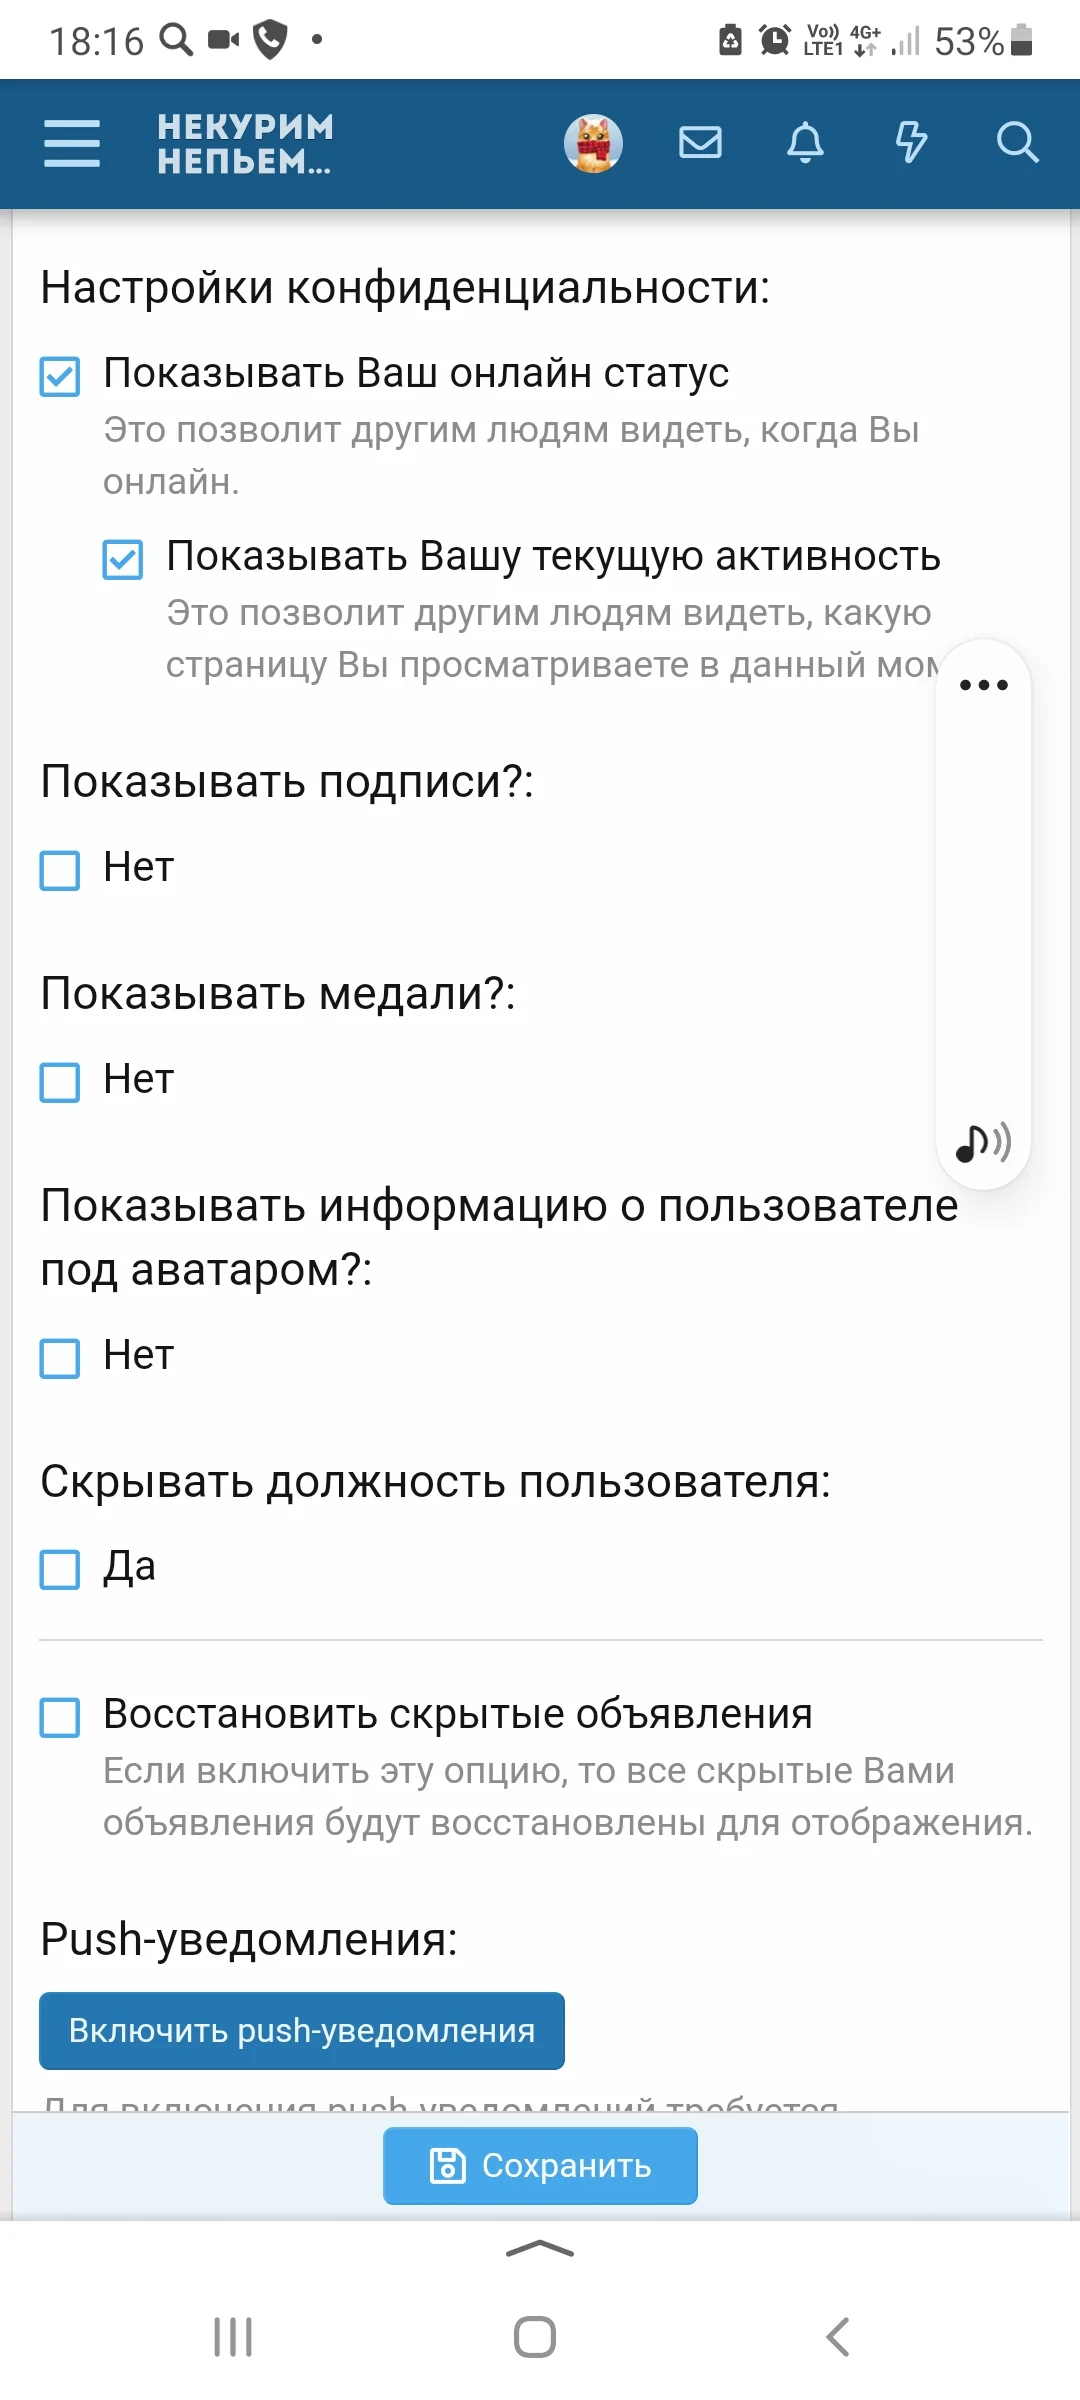Expand the bottom swipe-up chevron handle

pyautogui.click(x=540, y=2250)
